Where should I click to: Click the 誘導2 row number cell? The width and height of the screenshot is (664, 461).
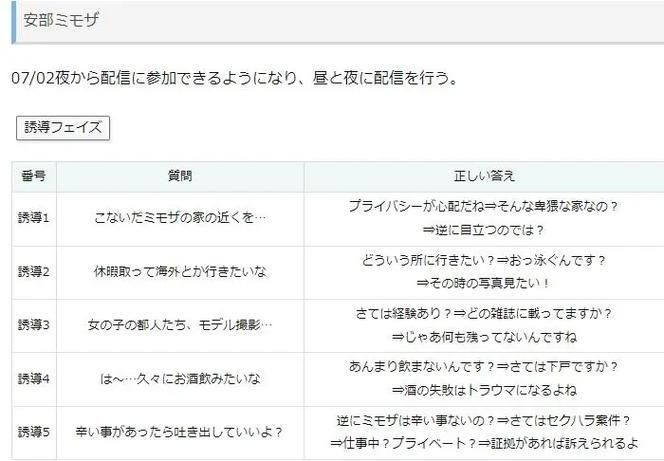point(34,272)
